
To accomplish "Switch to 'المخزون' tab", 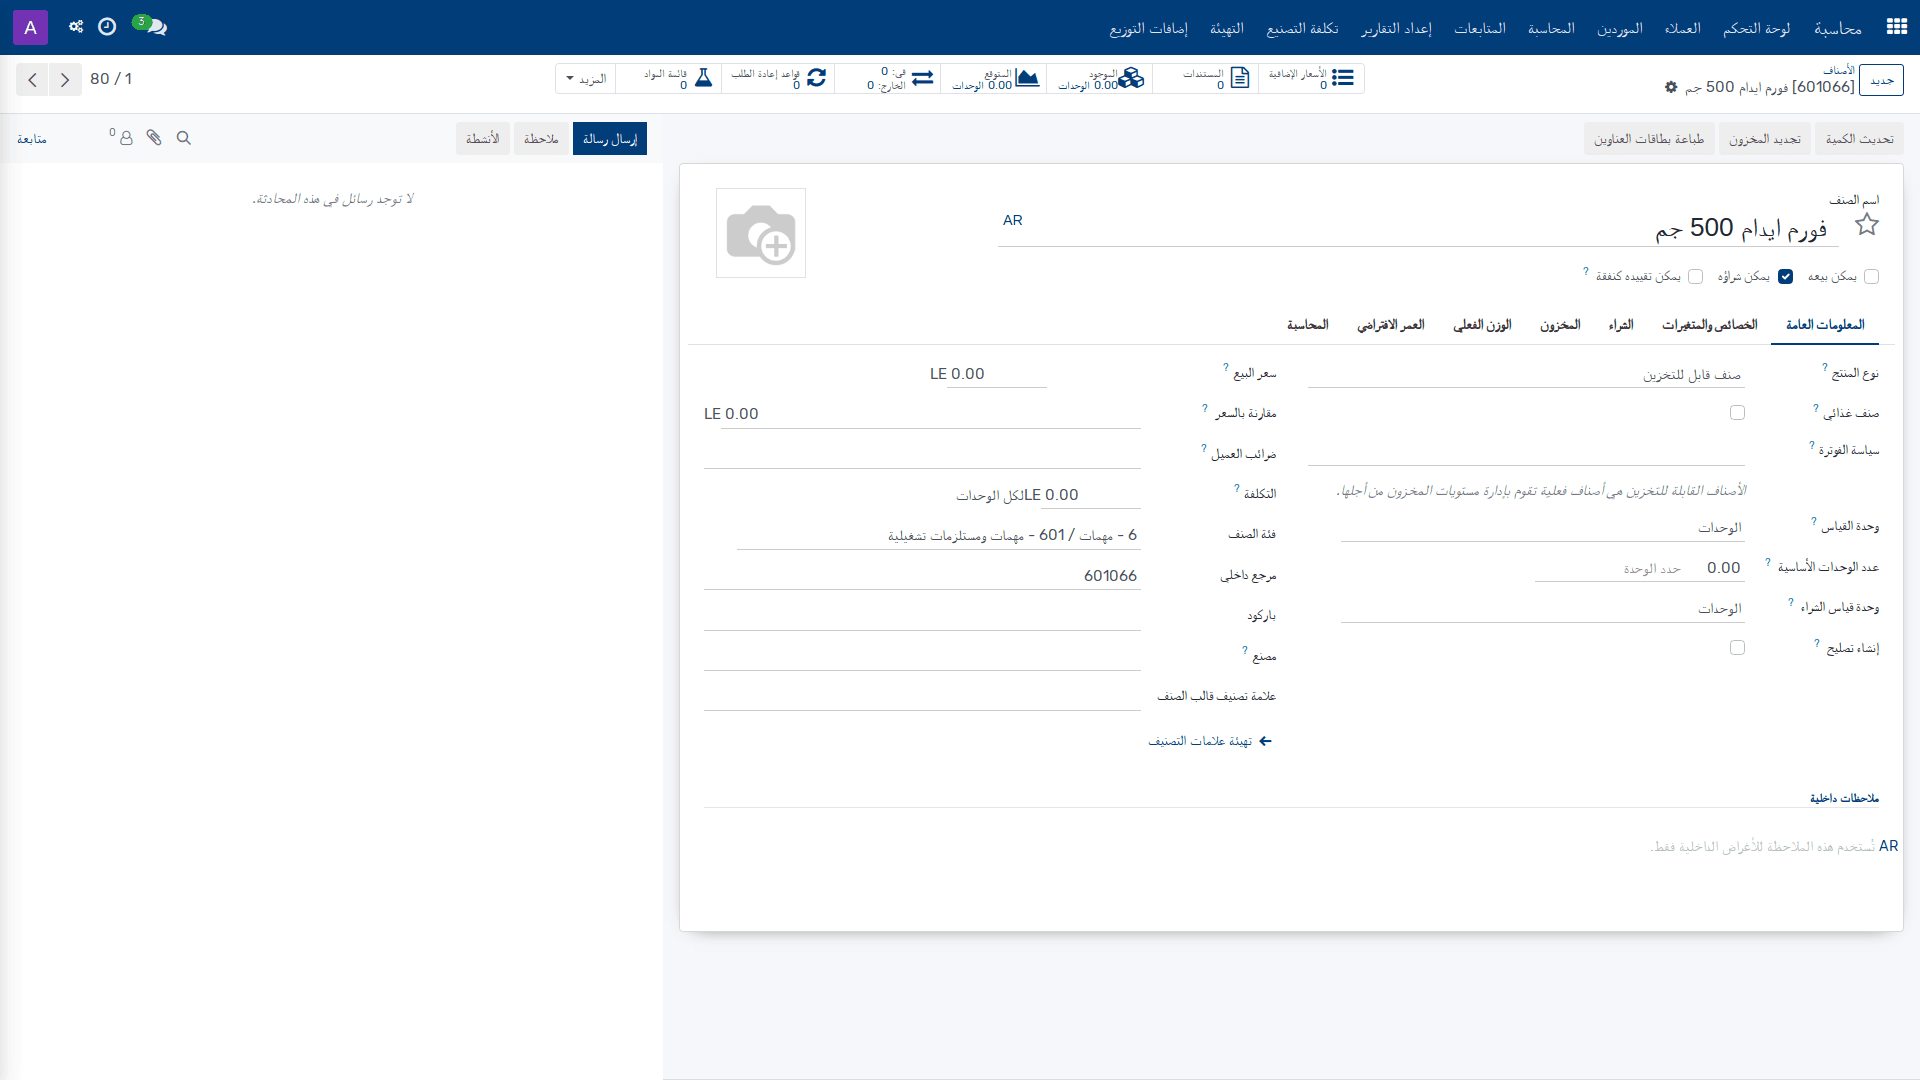I will click(x=1560, y=325).
